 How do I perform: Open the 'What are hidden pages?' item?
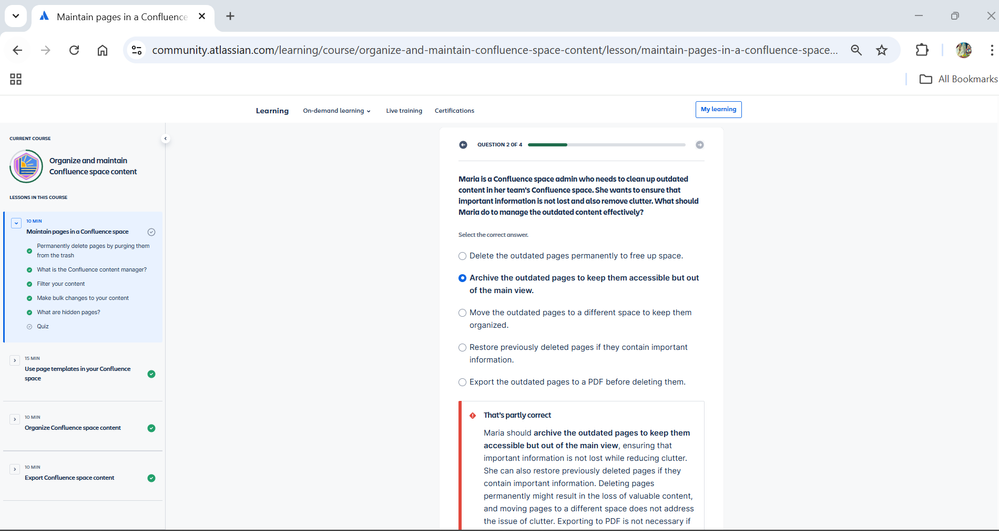coord(68,312)
